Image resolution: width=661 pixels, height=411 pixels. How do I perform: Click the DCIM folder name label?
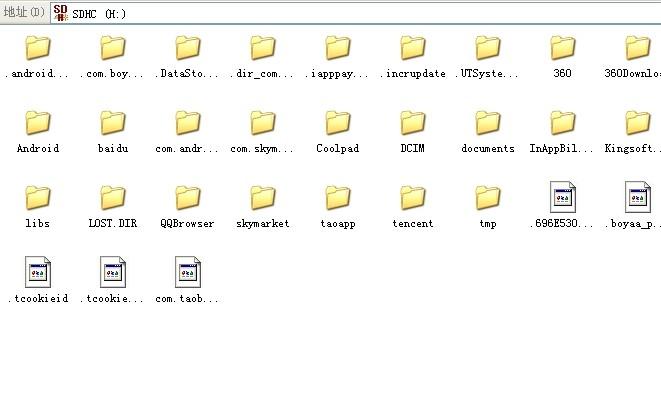click(413, 148)
